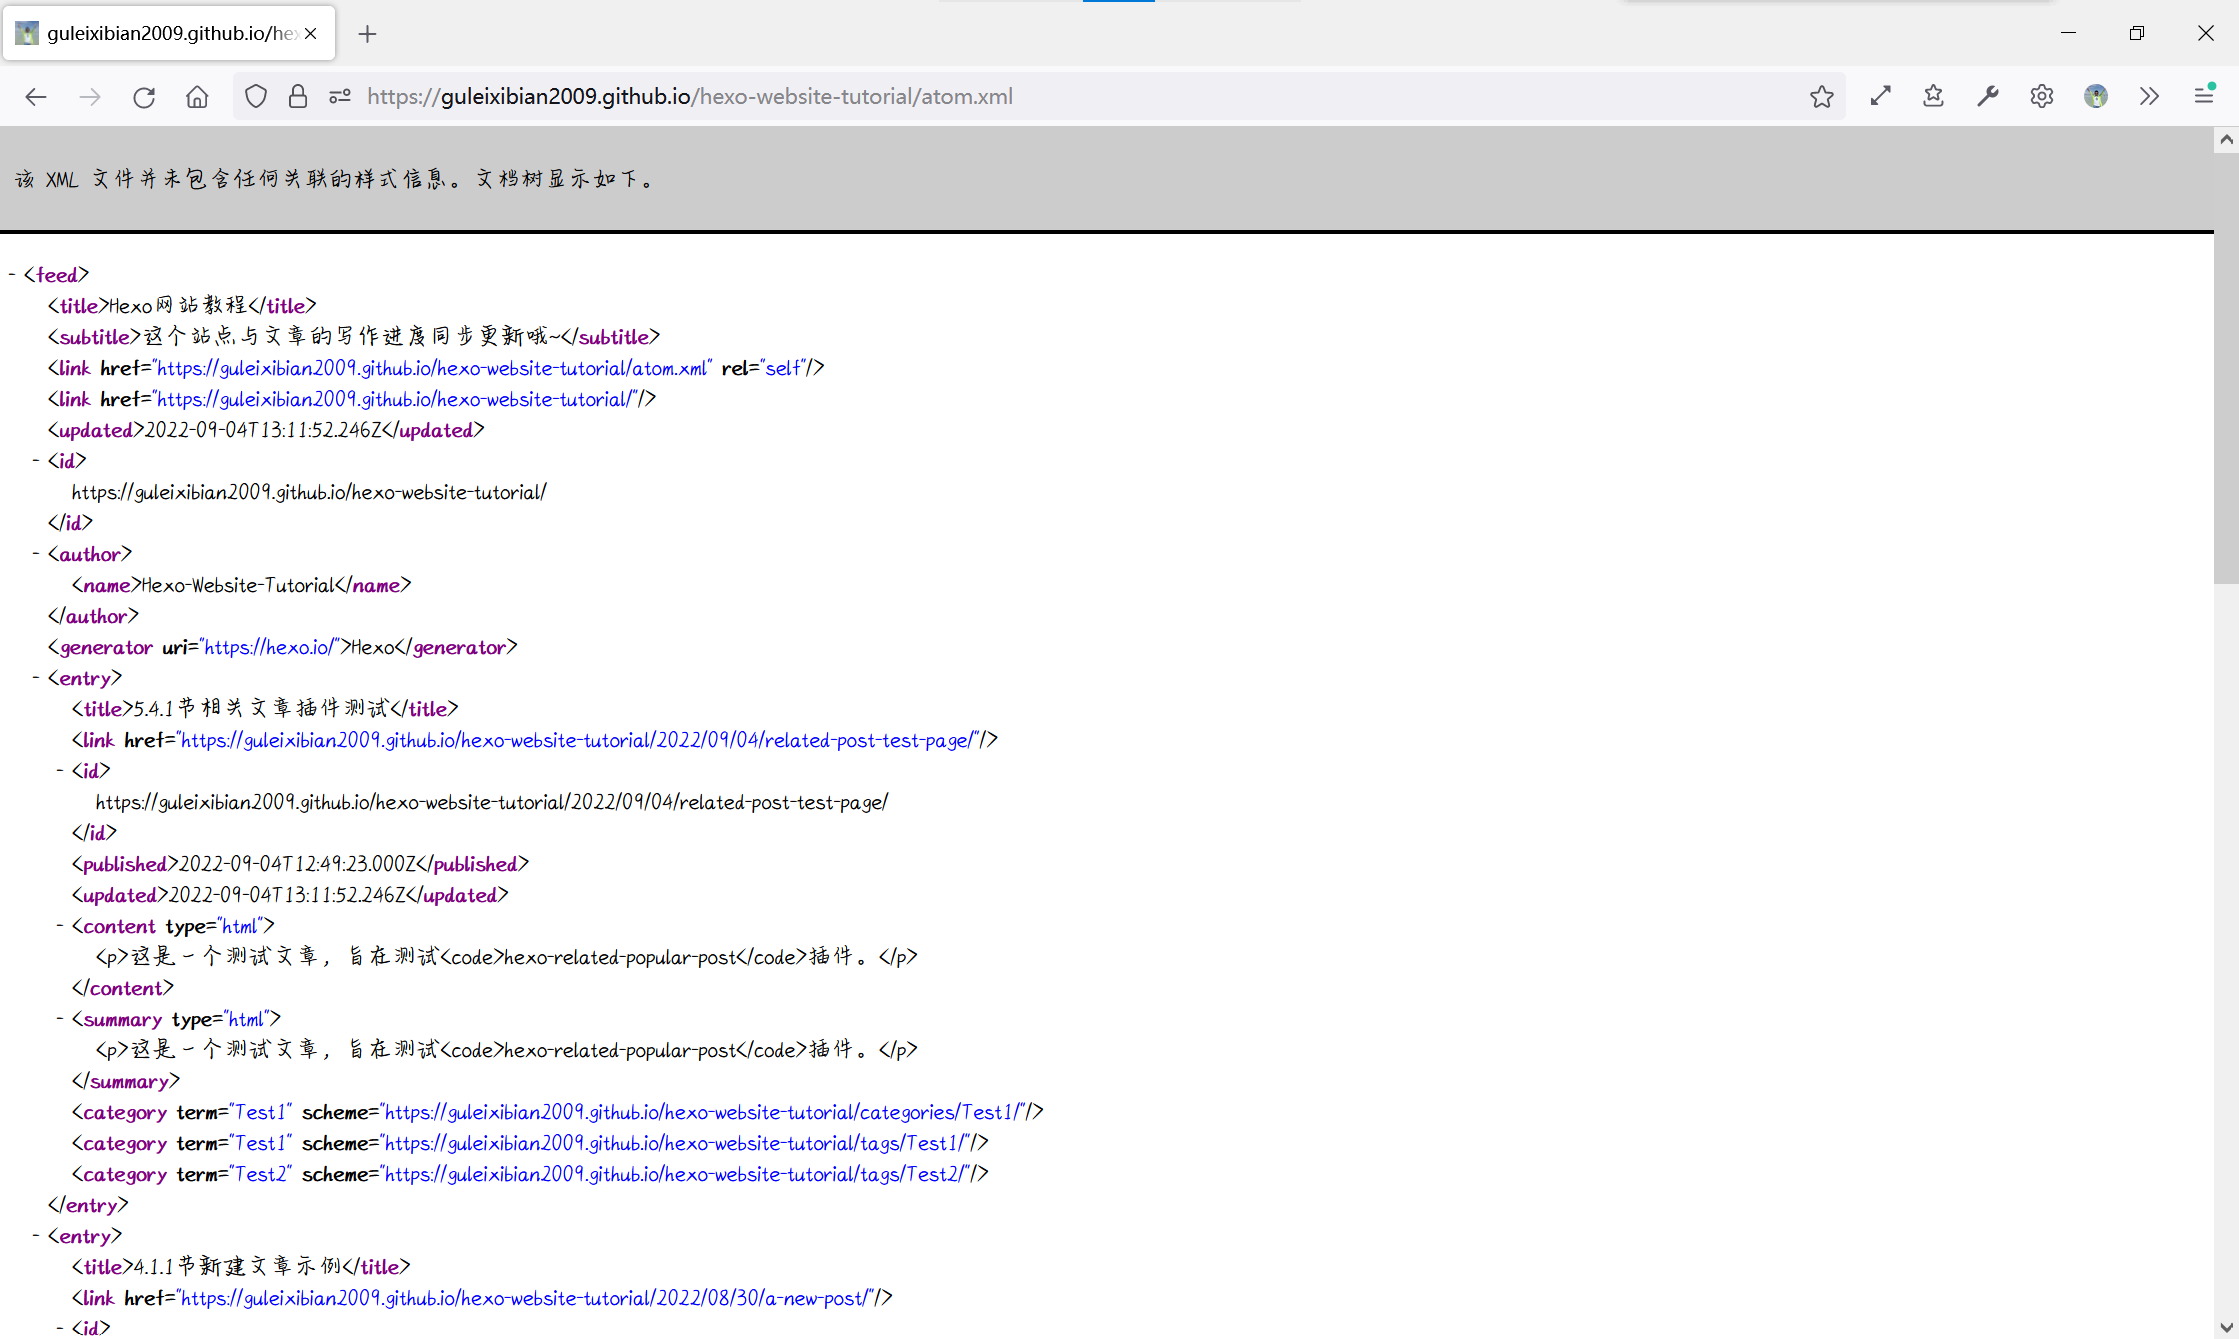The image size is (2239, 1339).
Task: Open the application hamburger menu
Action: click(2203, 97)
